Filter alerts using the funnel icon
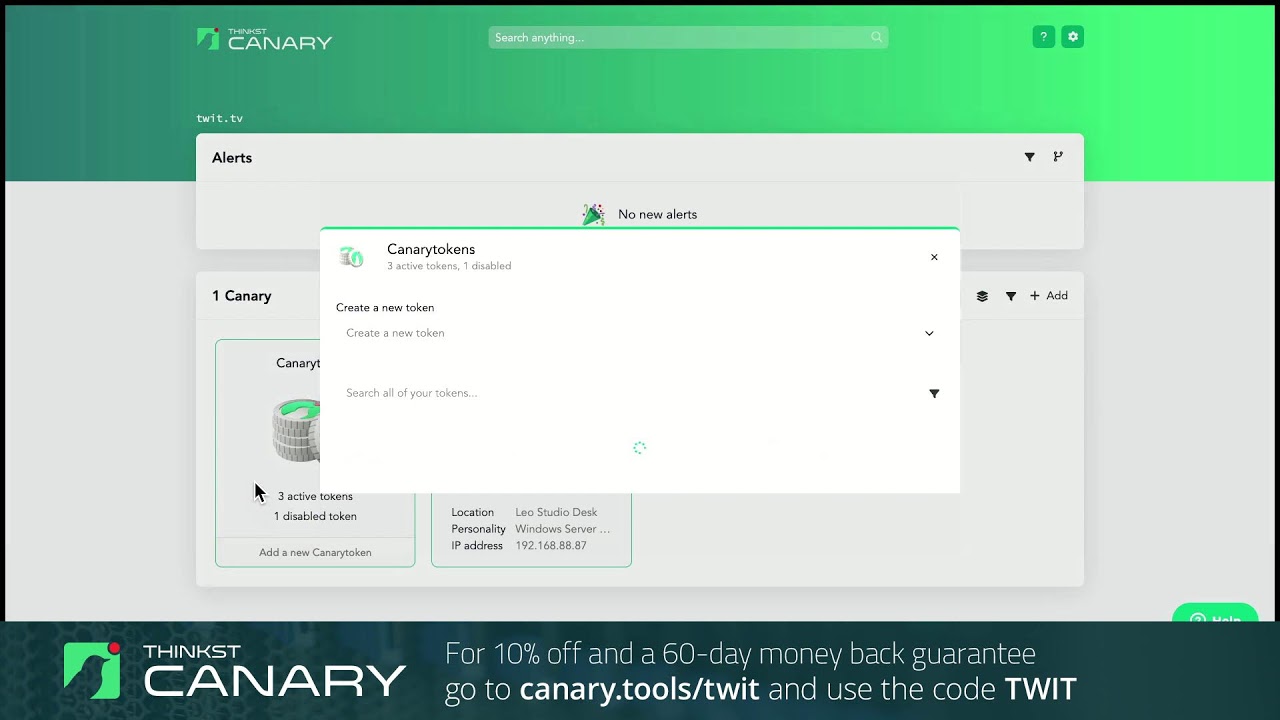 [1029, 157]
